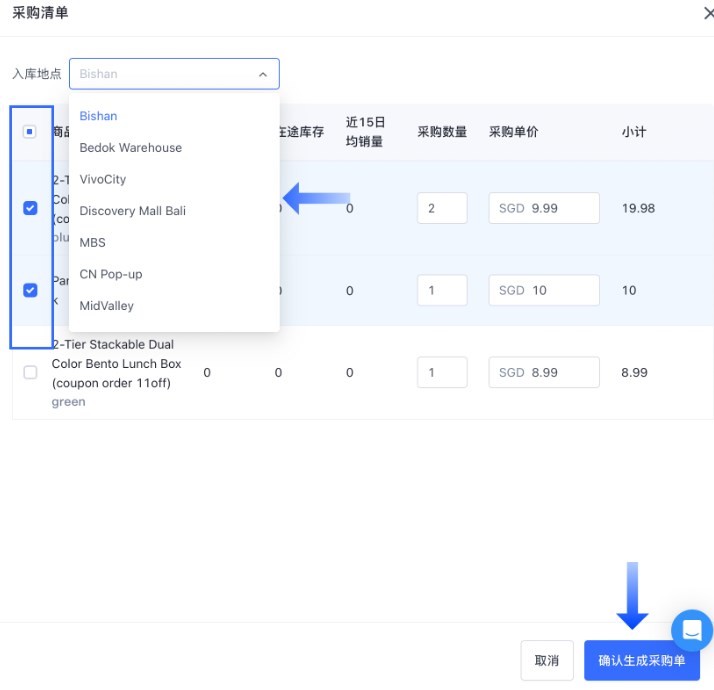Screen dimensions: 714x690
Task: Collapse the 入库地点 dropdown chevron
Action: click(263, 74)
